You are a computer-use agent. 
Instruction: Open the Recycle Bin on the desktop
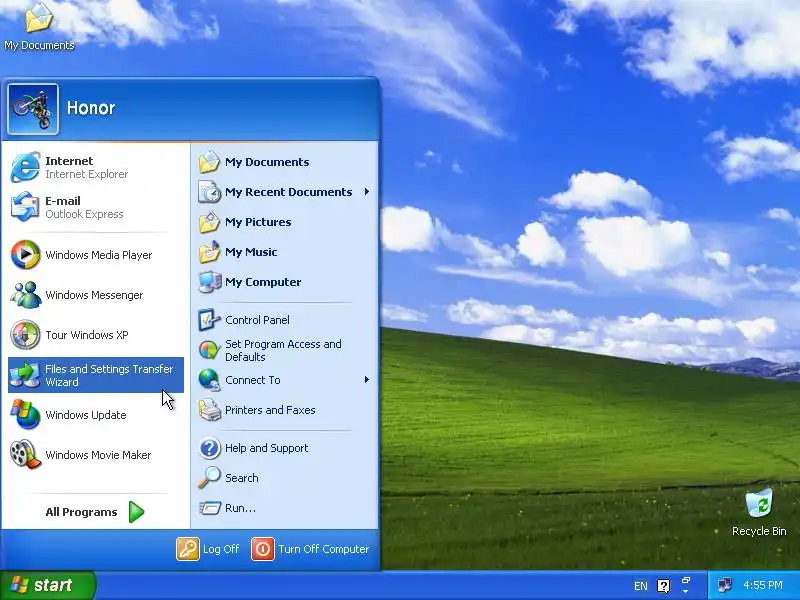(x=759, y=503)
